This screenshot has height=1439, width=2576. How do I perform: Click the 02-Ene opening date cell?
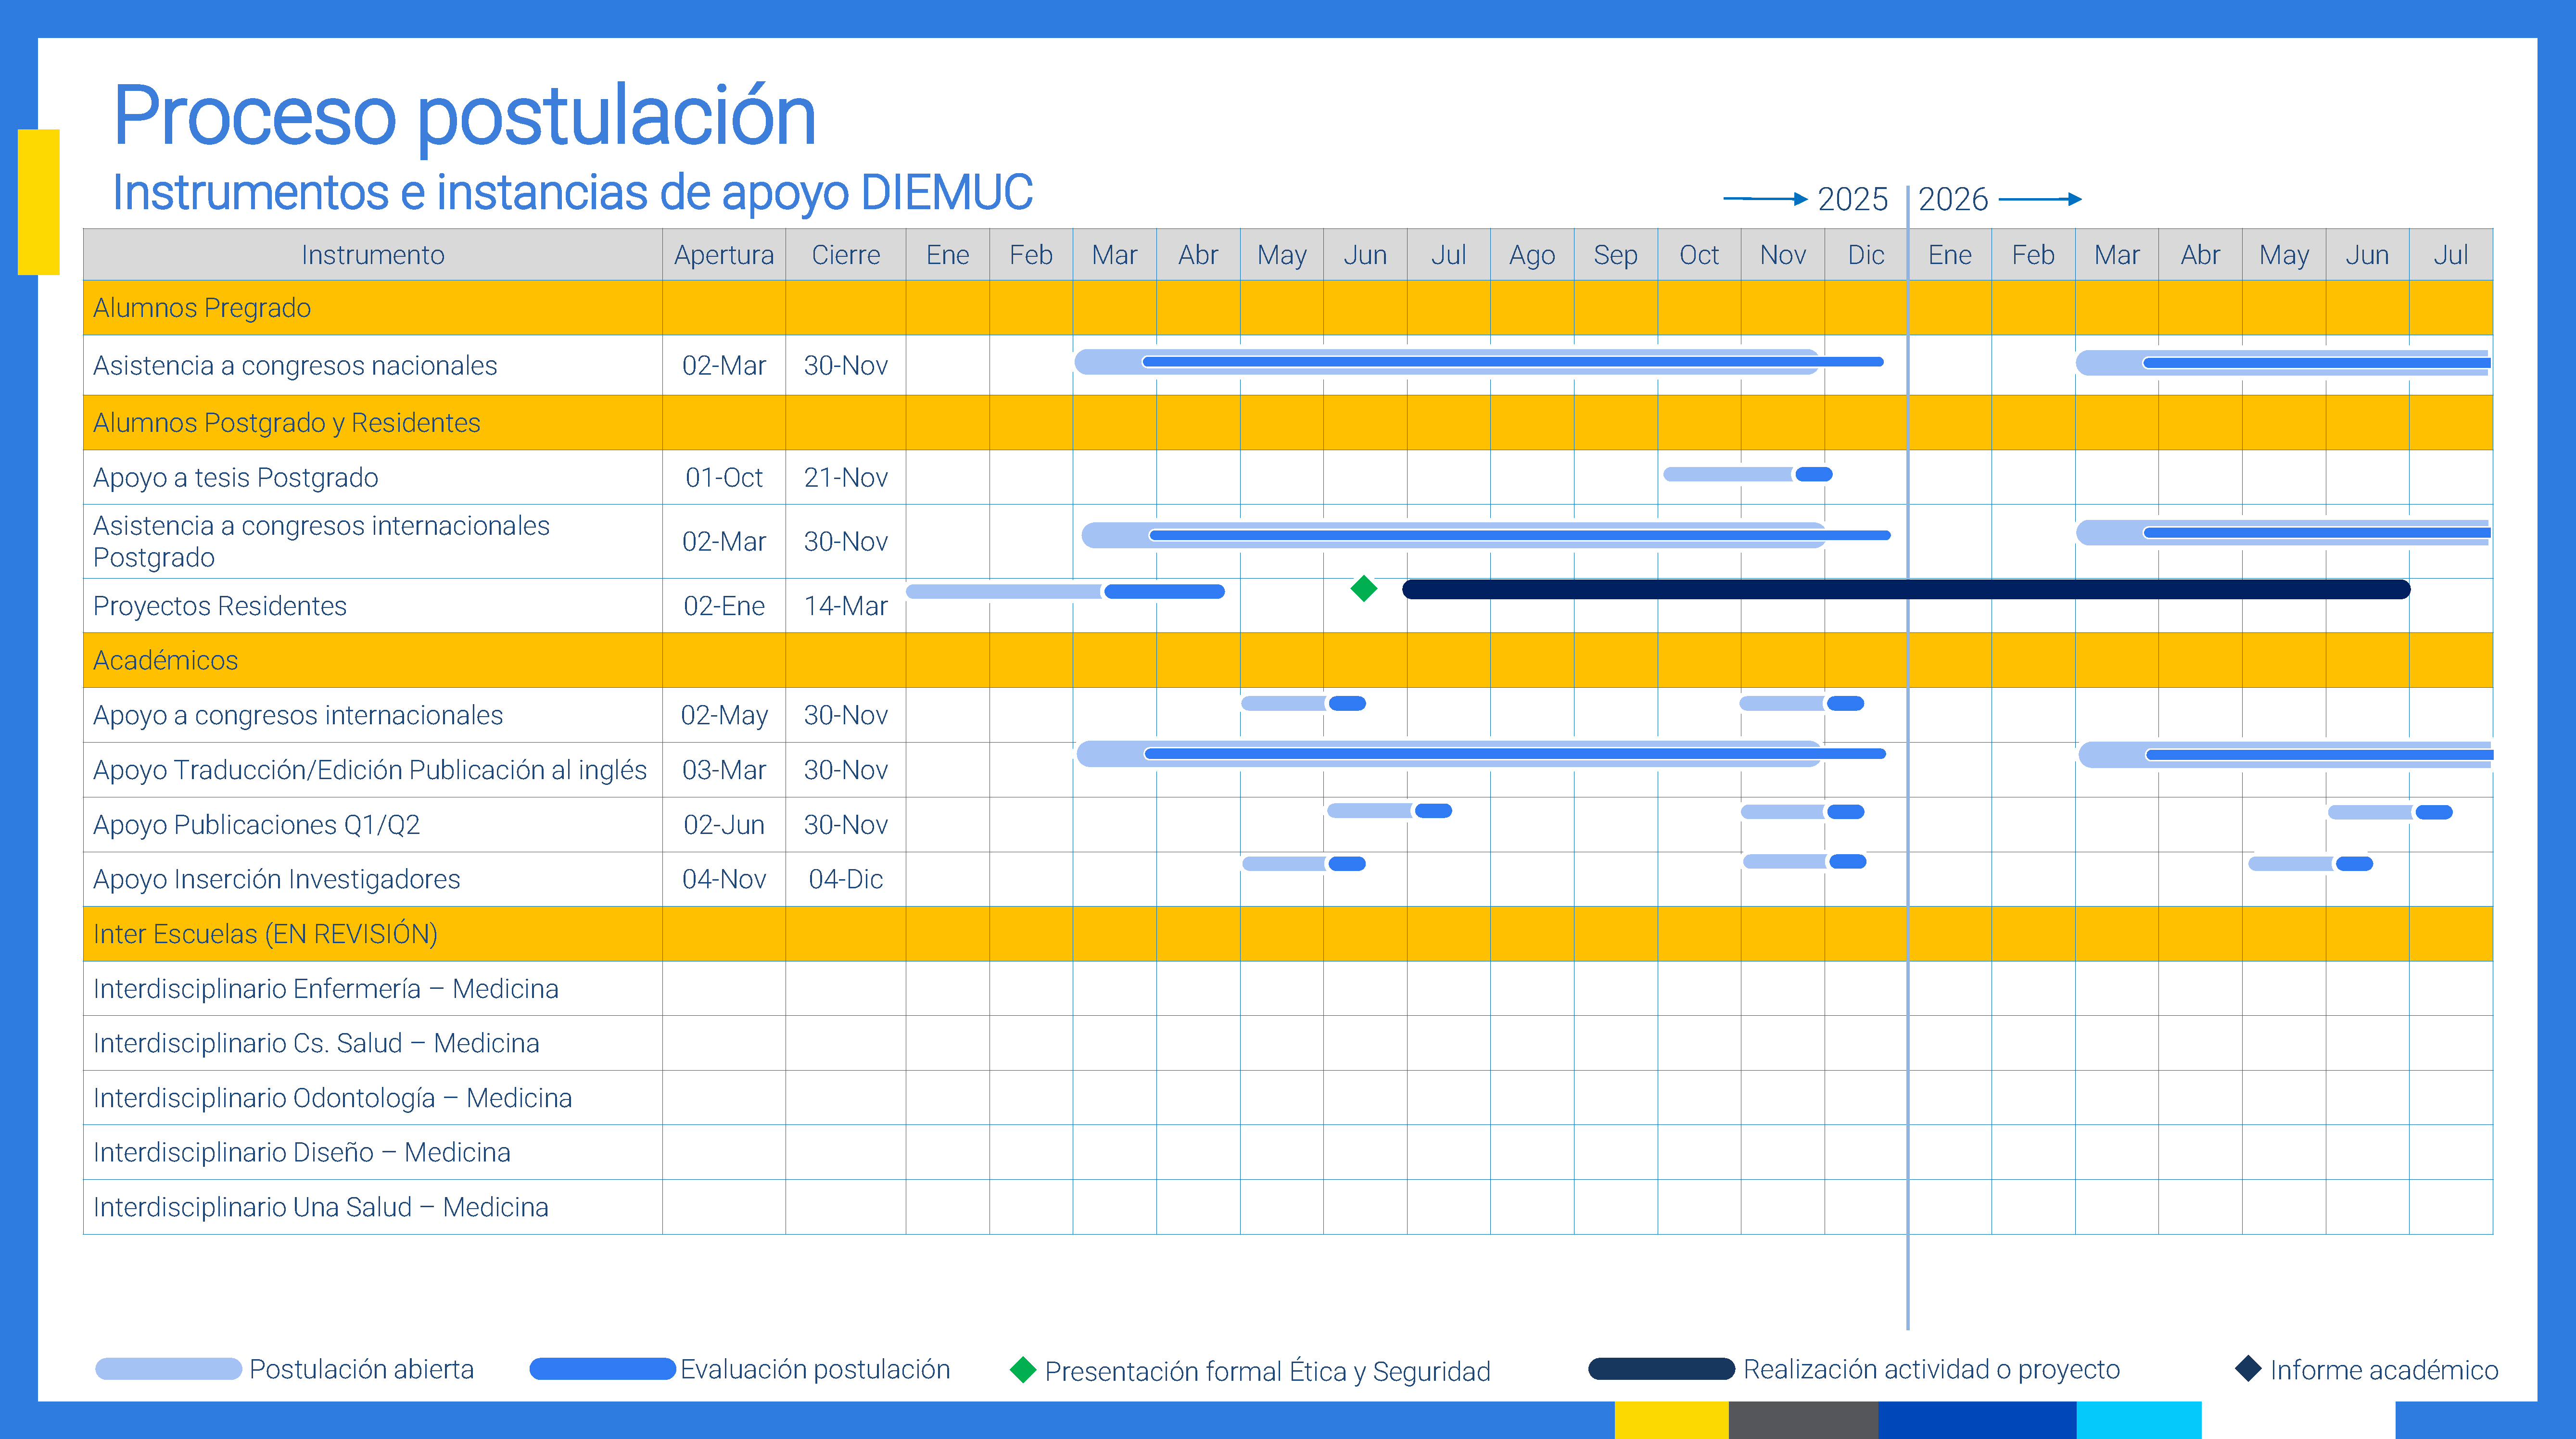723,606
